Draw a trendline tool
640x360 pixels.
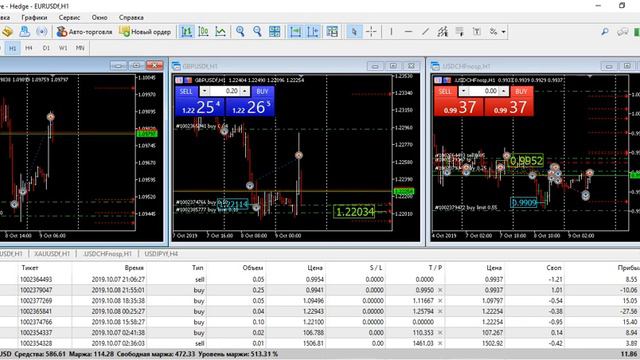tap(425, 32)
